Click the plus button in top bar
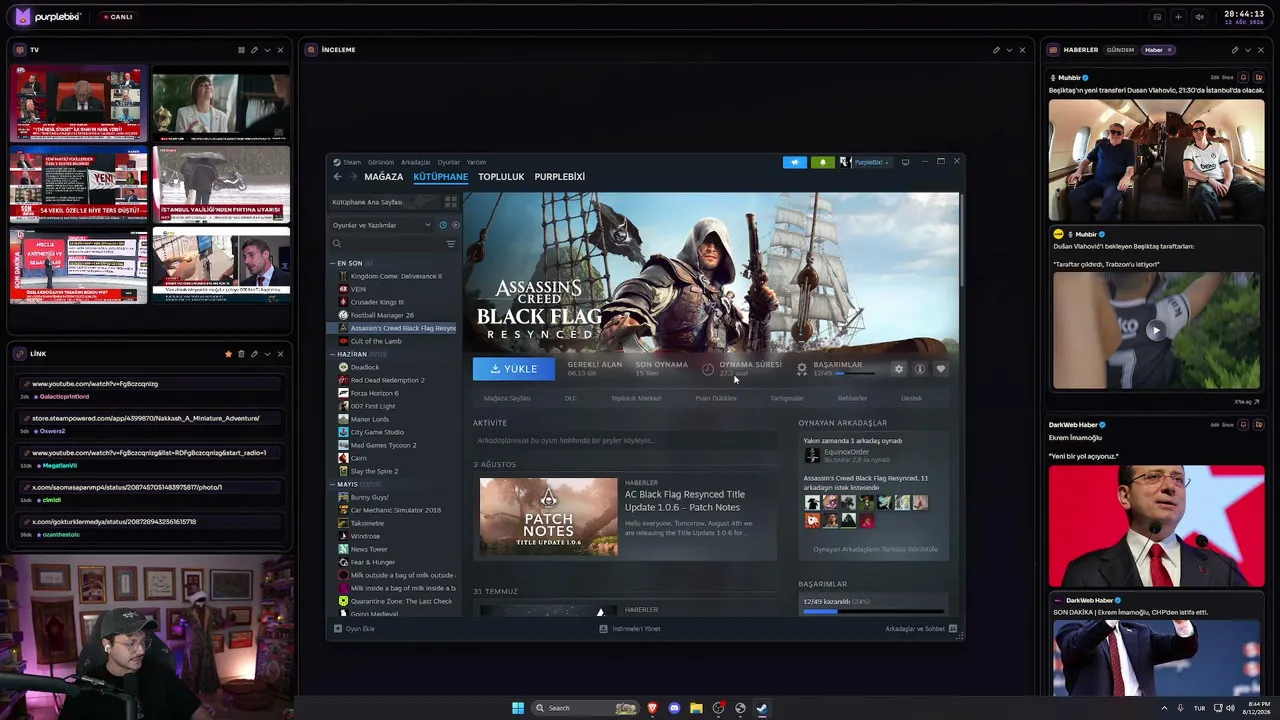 coord(1178,17)
